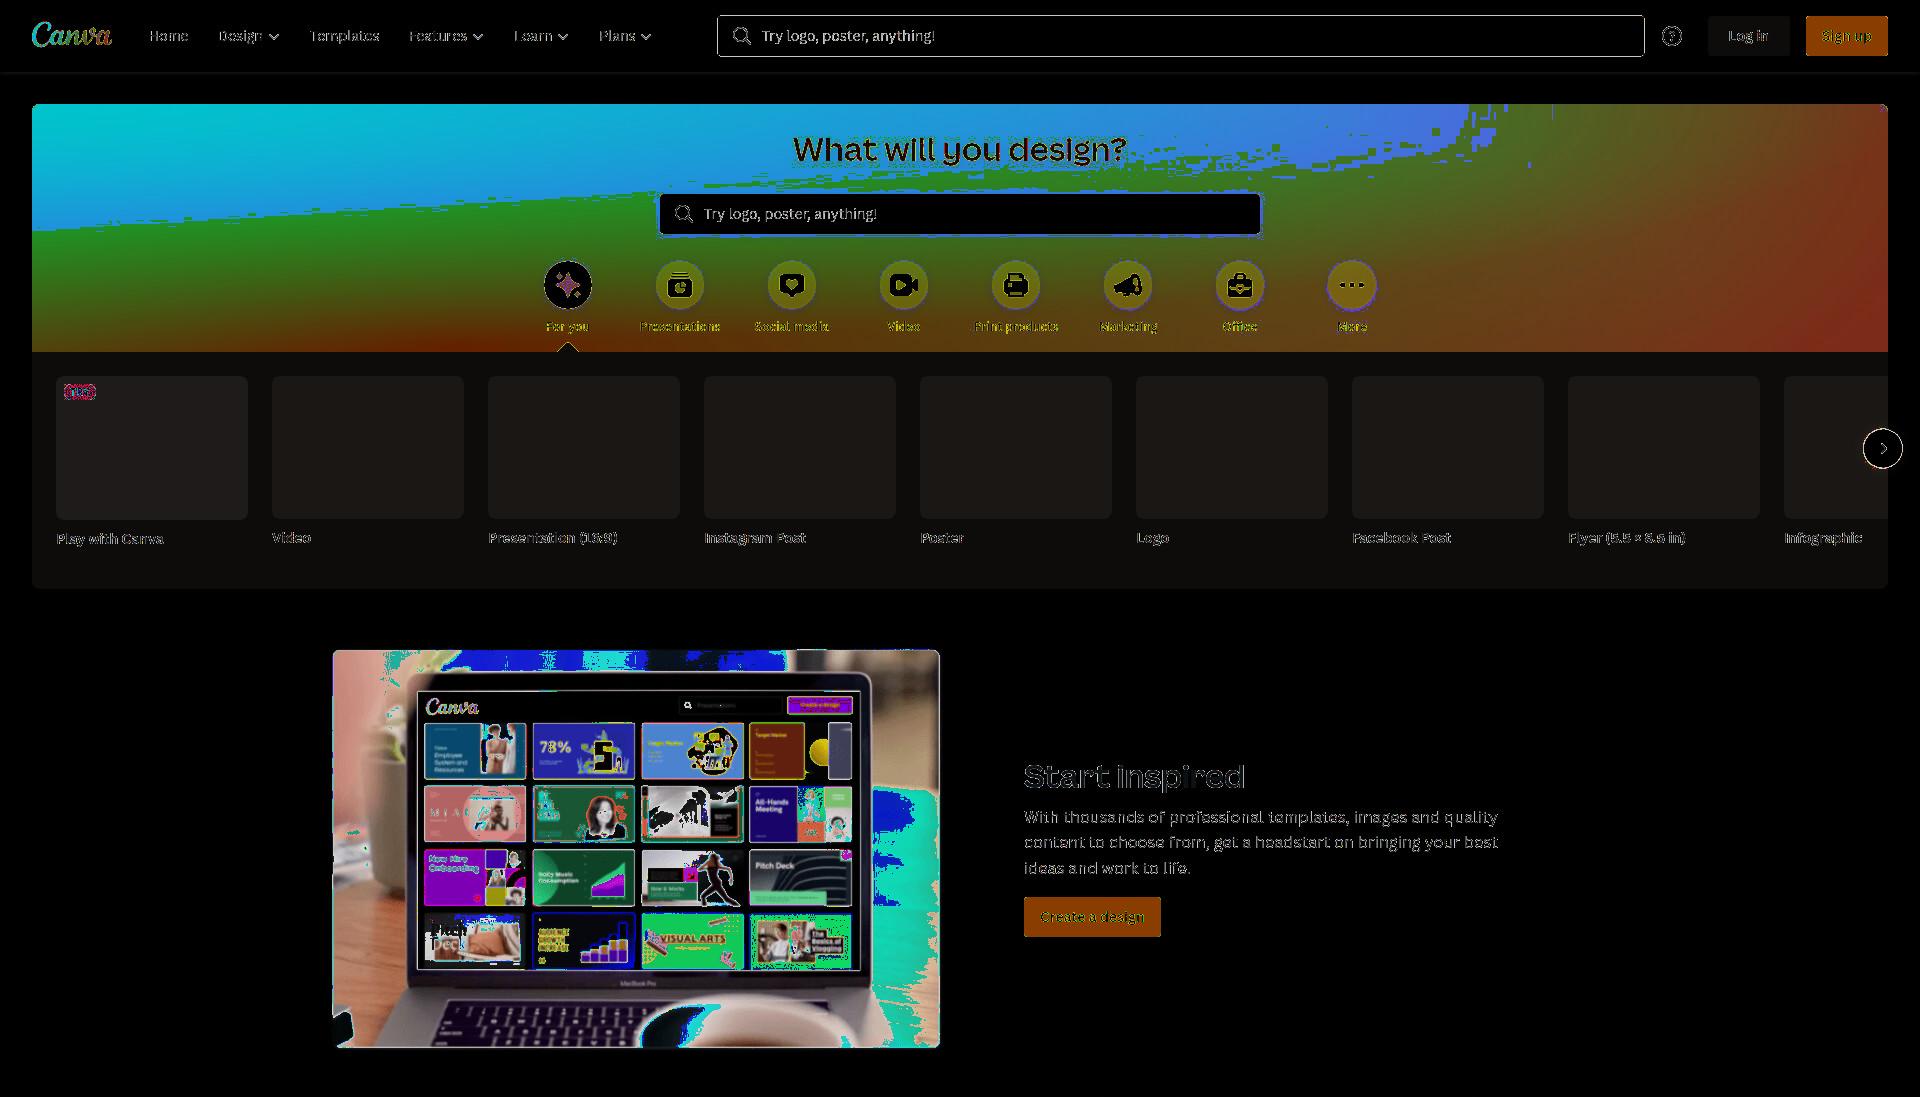Image resolution: width=1920 pixels, height=1097 pixels.
Task: Select the Print products category icon
Action: coord(1016,285)
